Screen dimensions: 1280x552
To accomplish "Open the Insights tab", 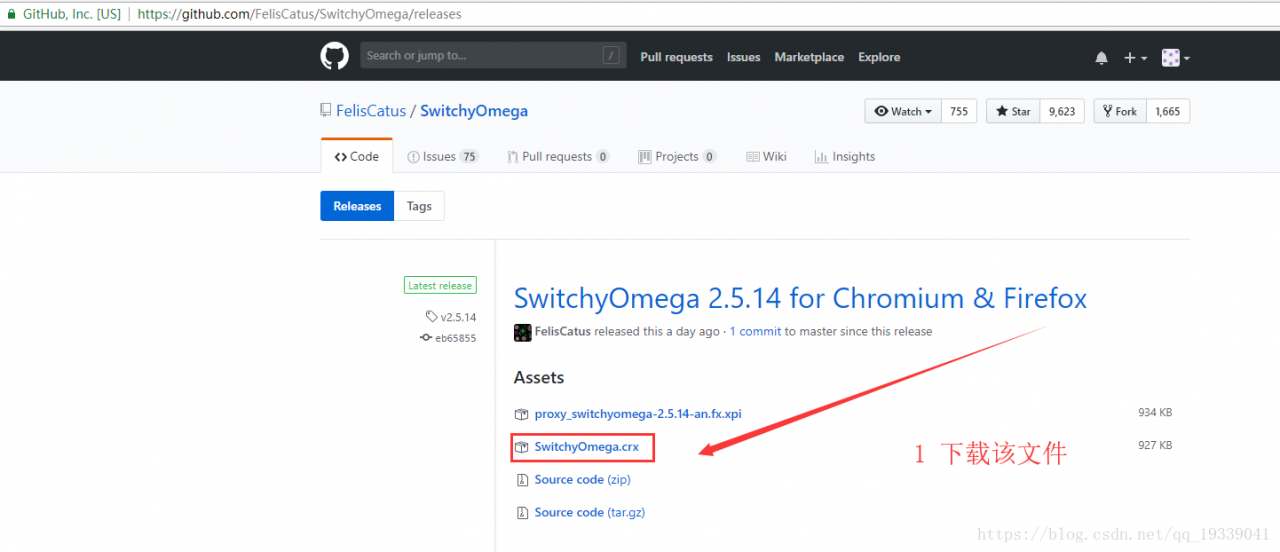I will pyautogui.click(x=845, y=157).
